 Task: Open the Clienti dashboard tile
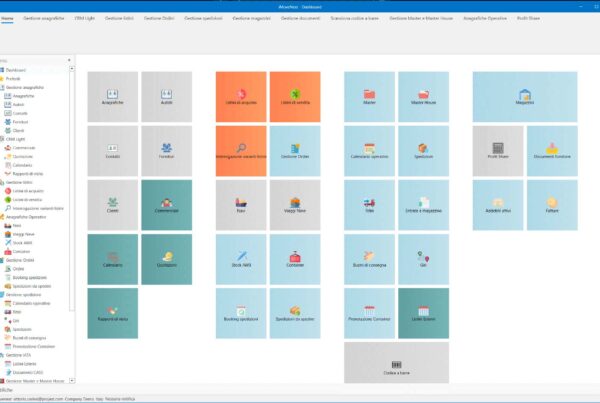point(112,205)
